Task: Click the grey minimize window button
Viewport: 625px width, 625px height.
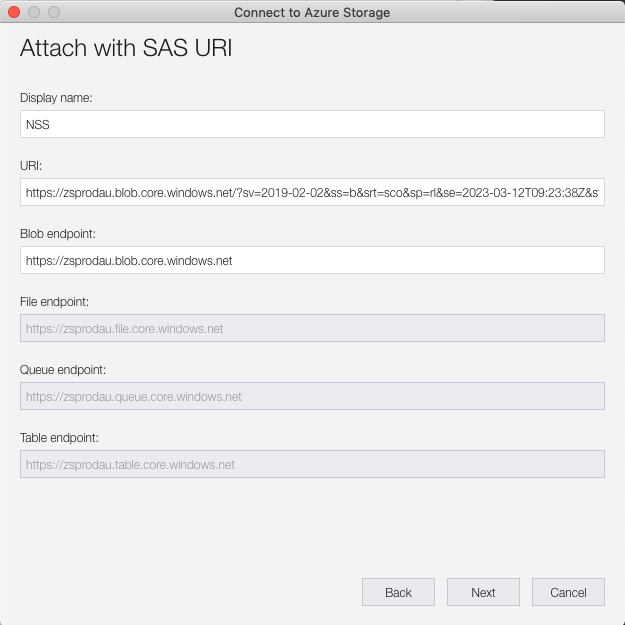Action: pyautogui.click(x=34, y=12)
